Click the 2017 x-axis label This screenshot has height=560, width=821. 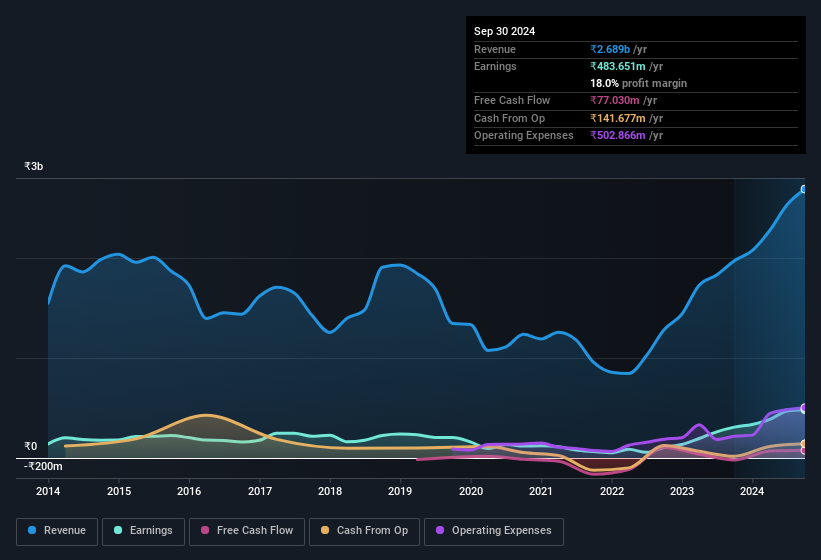pos(260,491)
